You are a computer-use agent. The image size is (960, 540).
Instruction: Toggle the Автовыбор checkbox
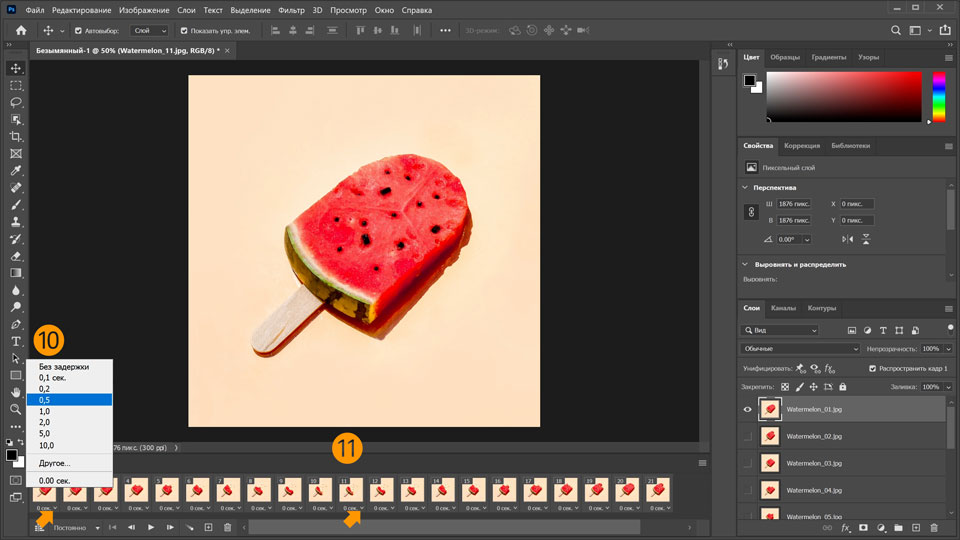pyautogui.click(x=79, y=31)
